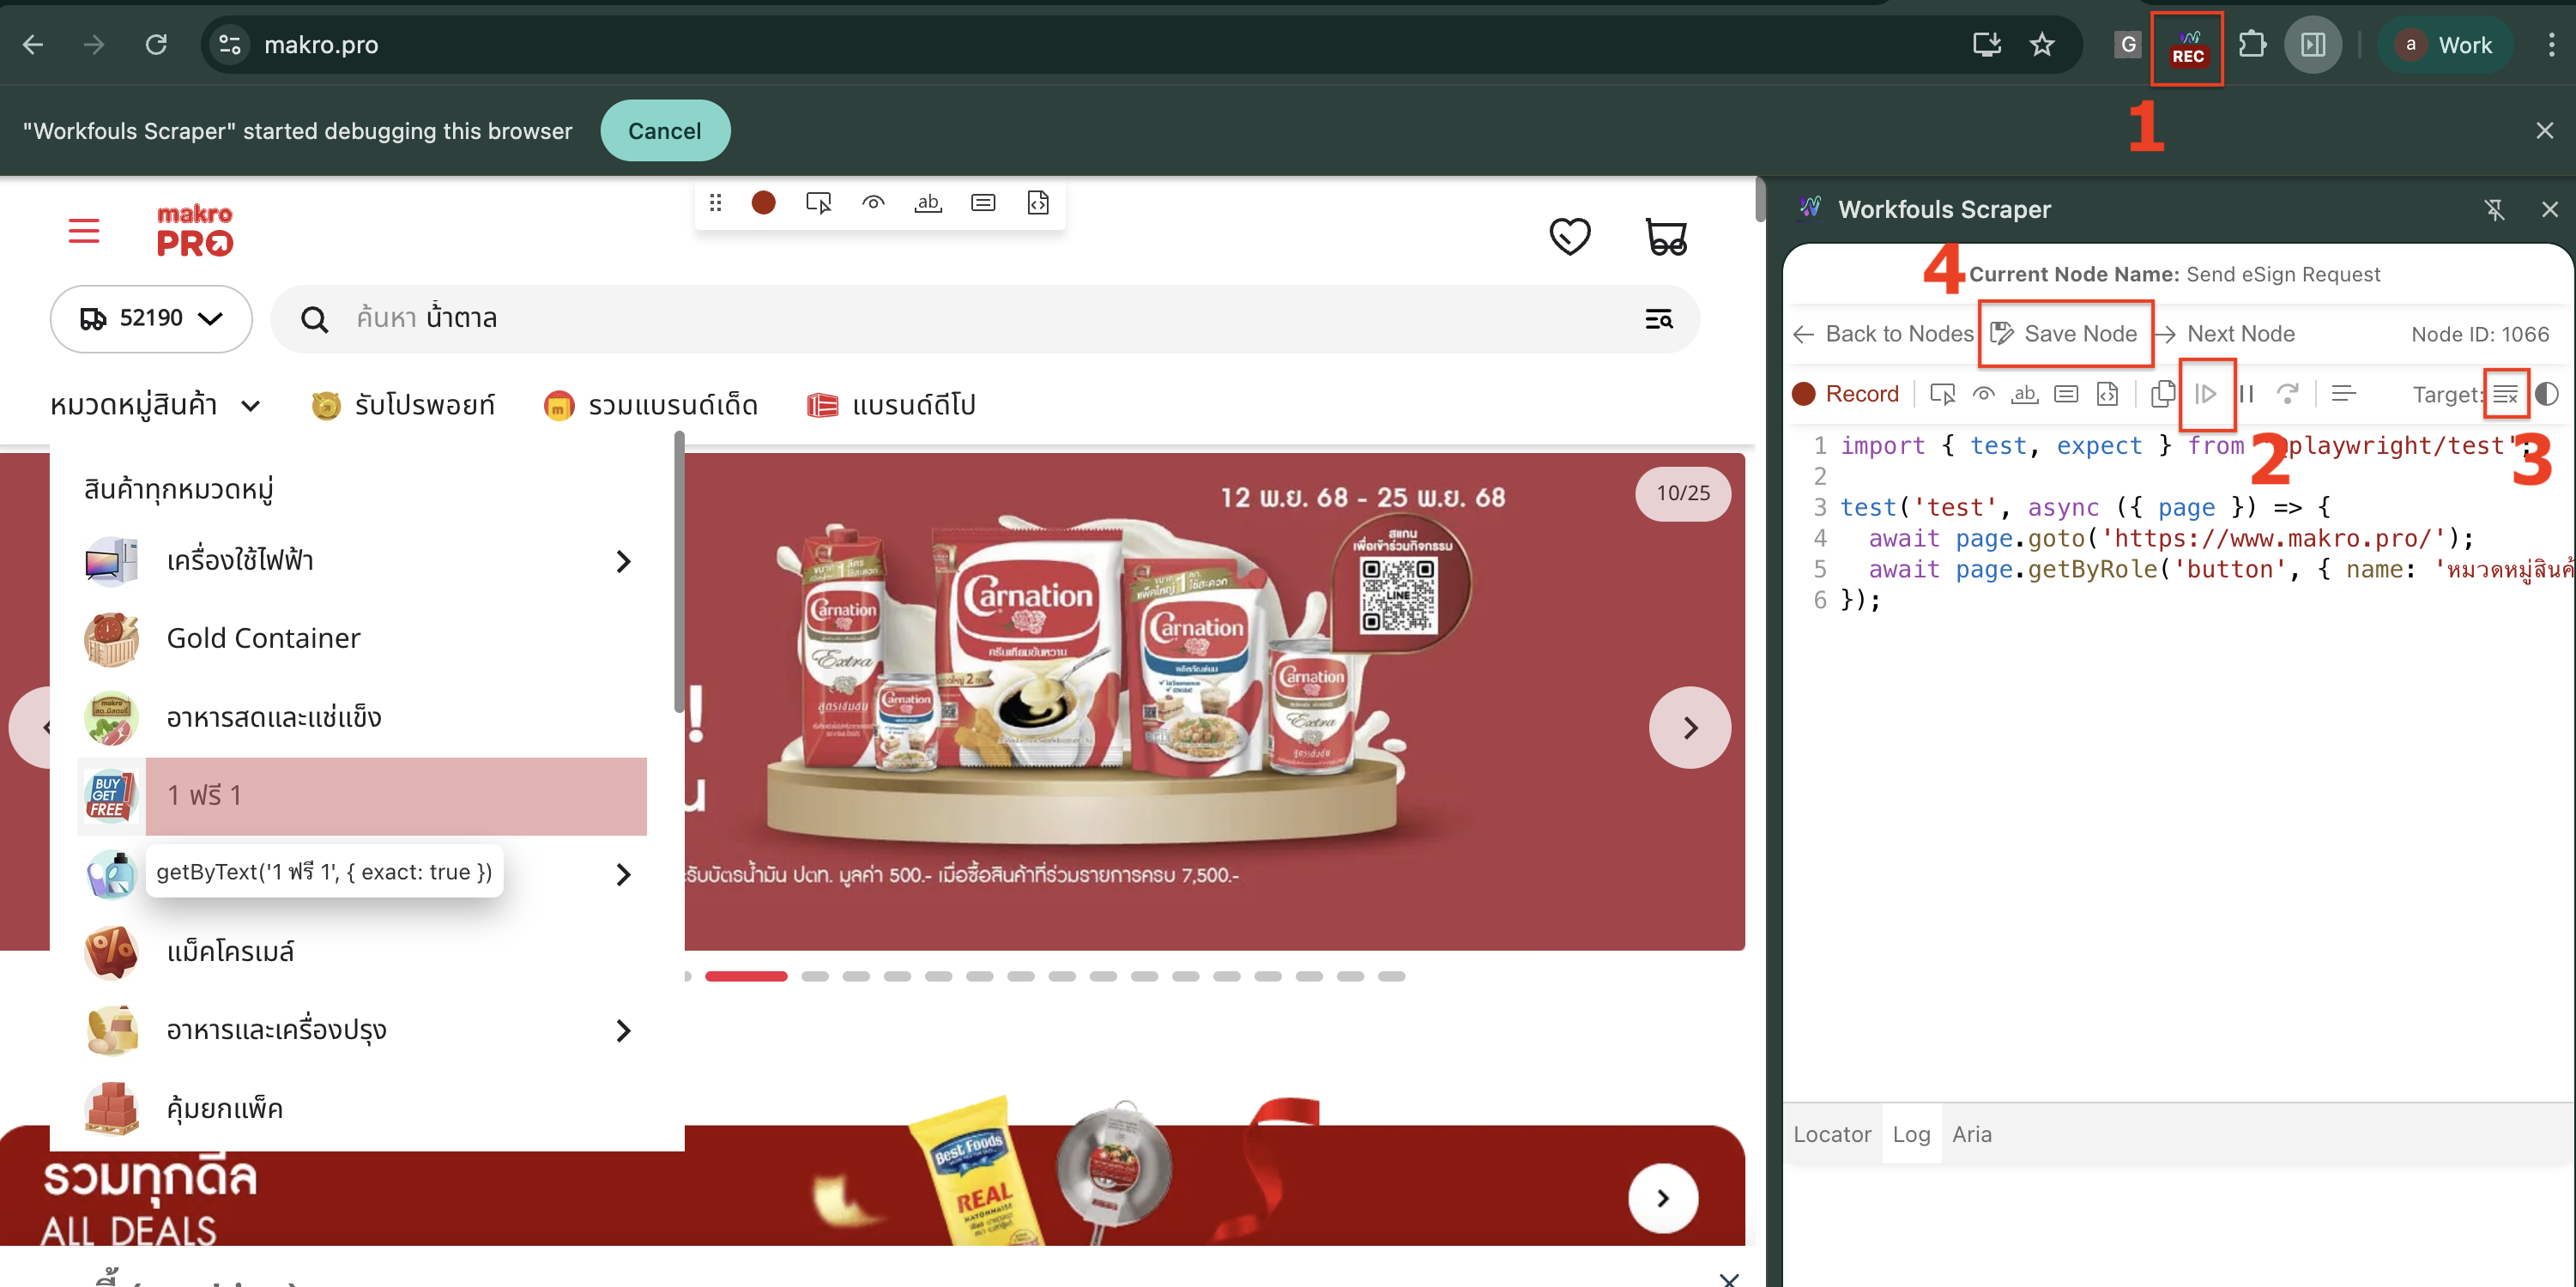Image resolution: width=2576 pixels, height=1287 pixels.
Task: Switch to the Log tab
Action: (1910, 1134)
